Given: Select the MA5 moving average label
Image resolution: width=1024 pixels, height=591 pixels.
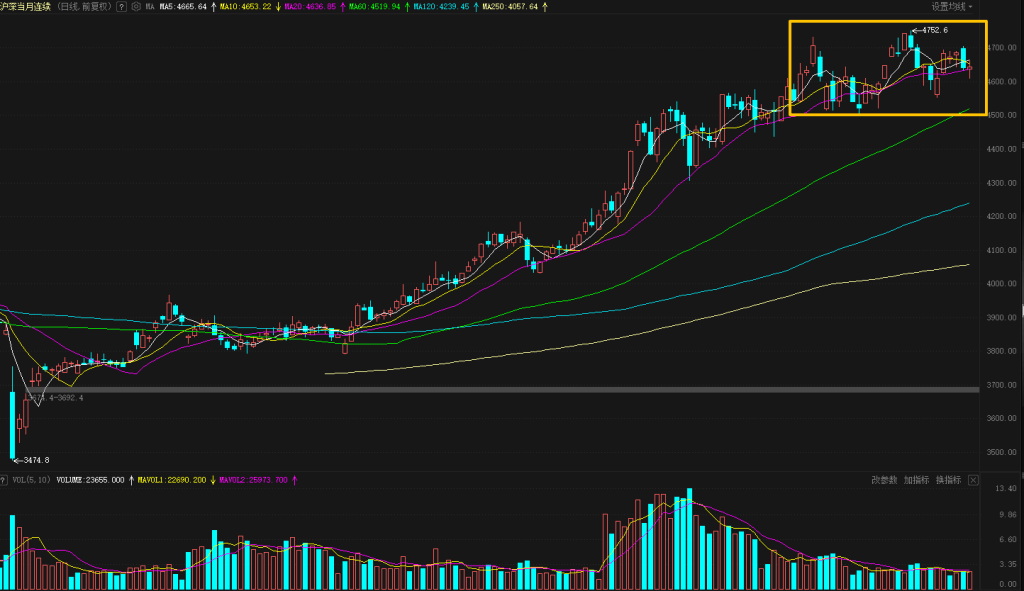Looking at the screenshot, I should click(x=183, y=6).
